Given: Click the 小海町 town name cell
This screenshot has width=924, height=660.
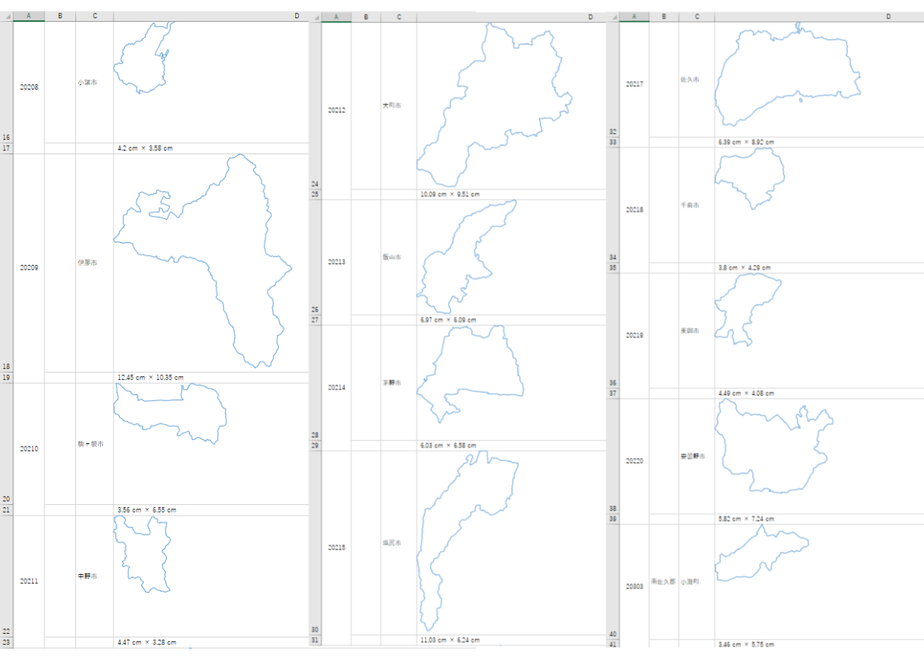Looking at the screenshot, I should click(x=697, y=582).
